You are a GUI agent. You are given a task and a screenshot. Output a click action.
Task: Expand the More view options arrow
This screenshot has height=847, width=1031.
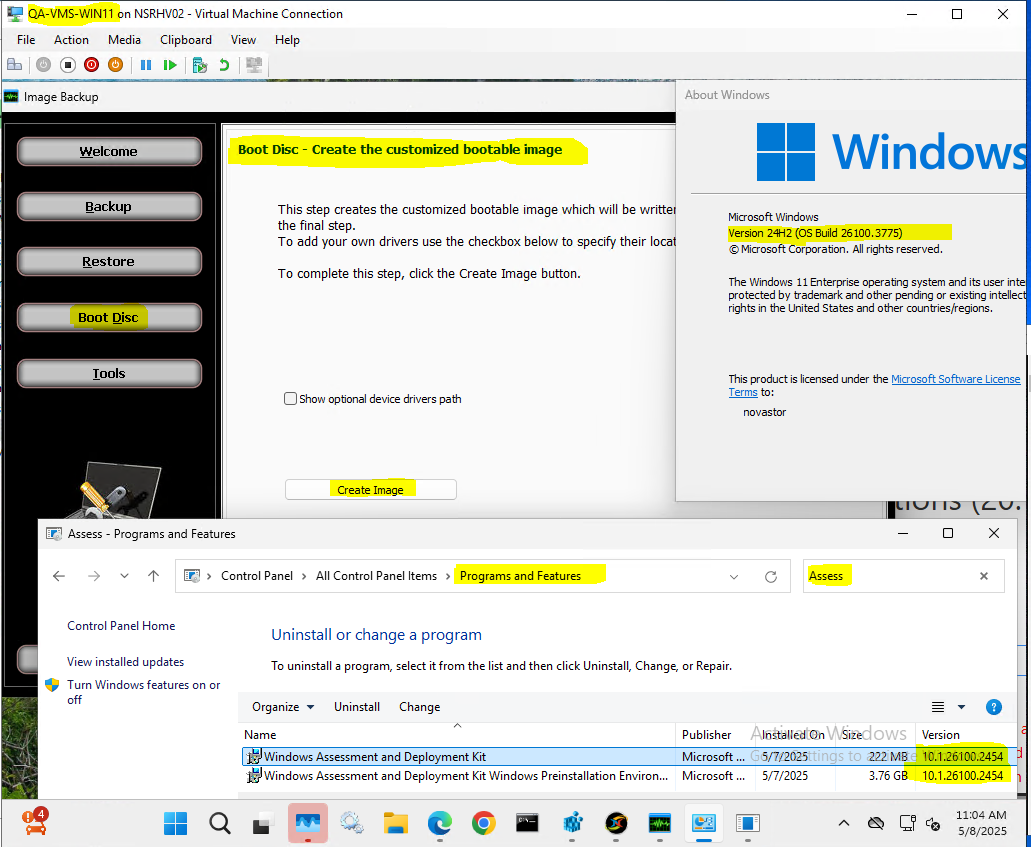(961, 707)
